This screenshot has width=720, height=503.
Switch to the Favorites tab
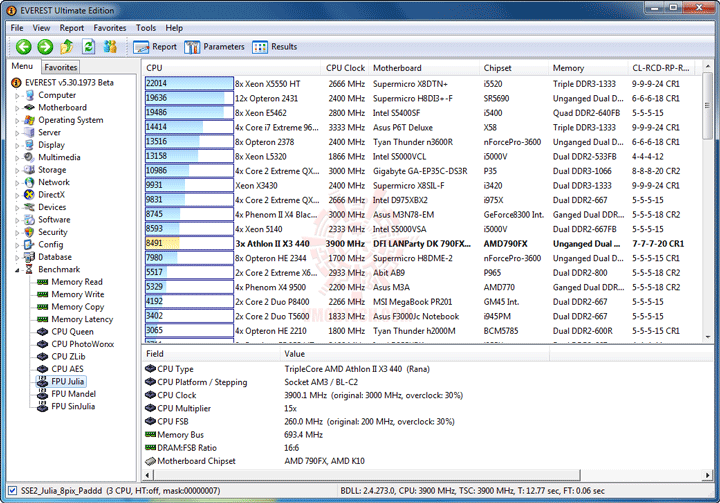click(61, 67)
